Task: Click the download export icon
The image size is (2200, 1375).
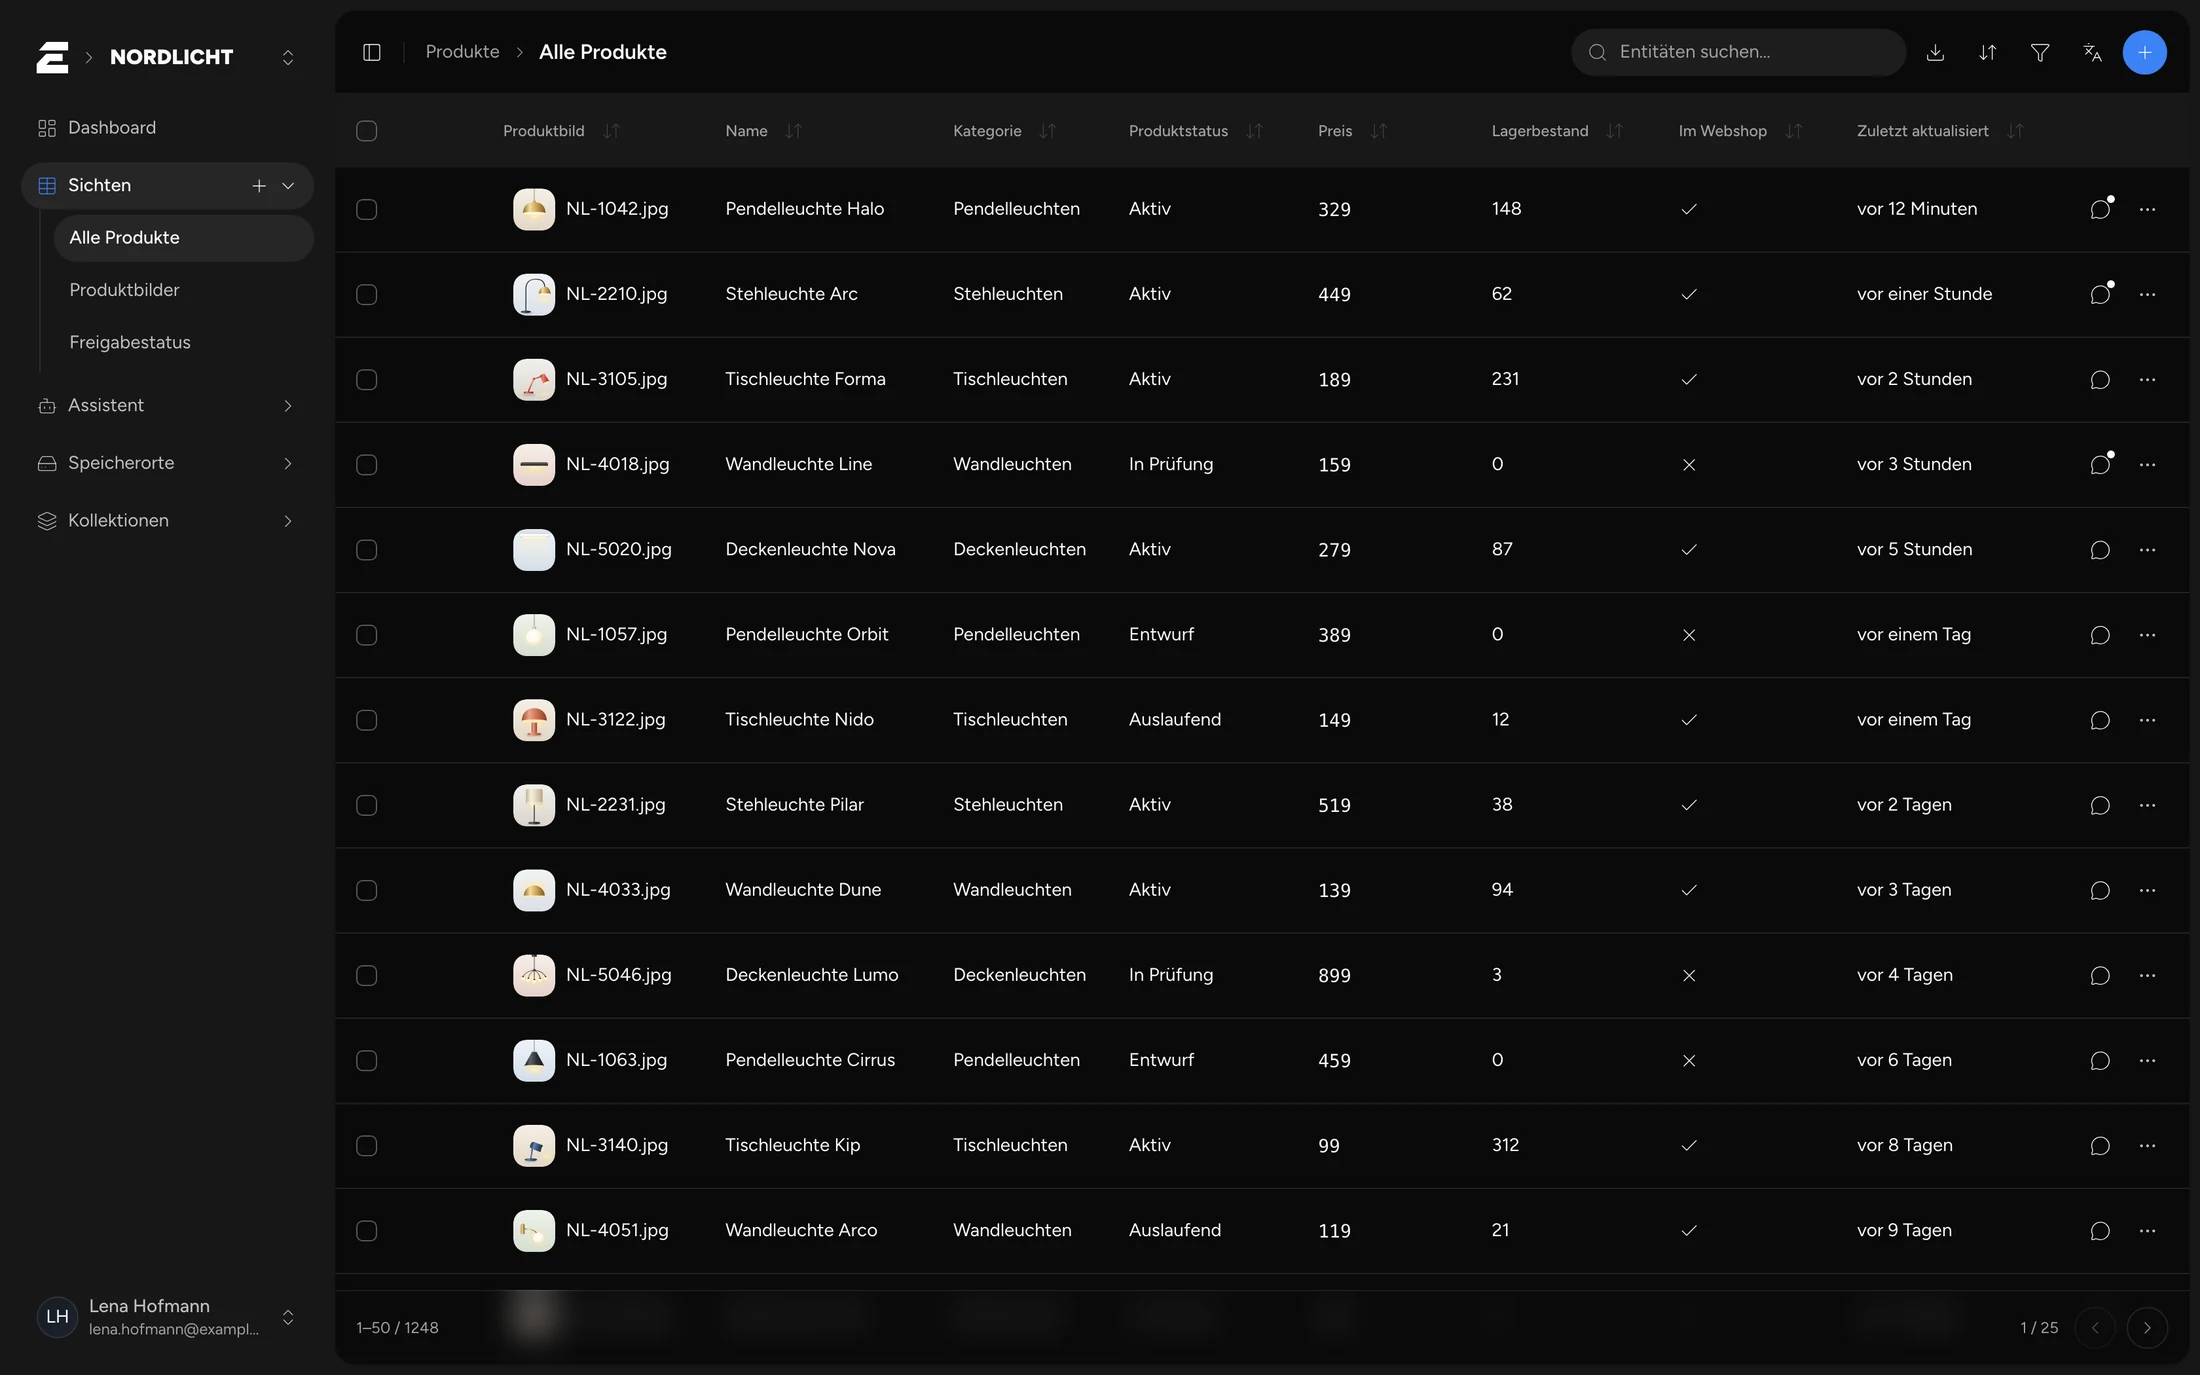Action: click(1935, 52)
